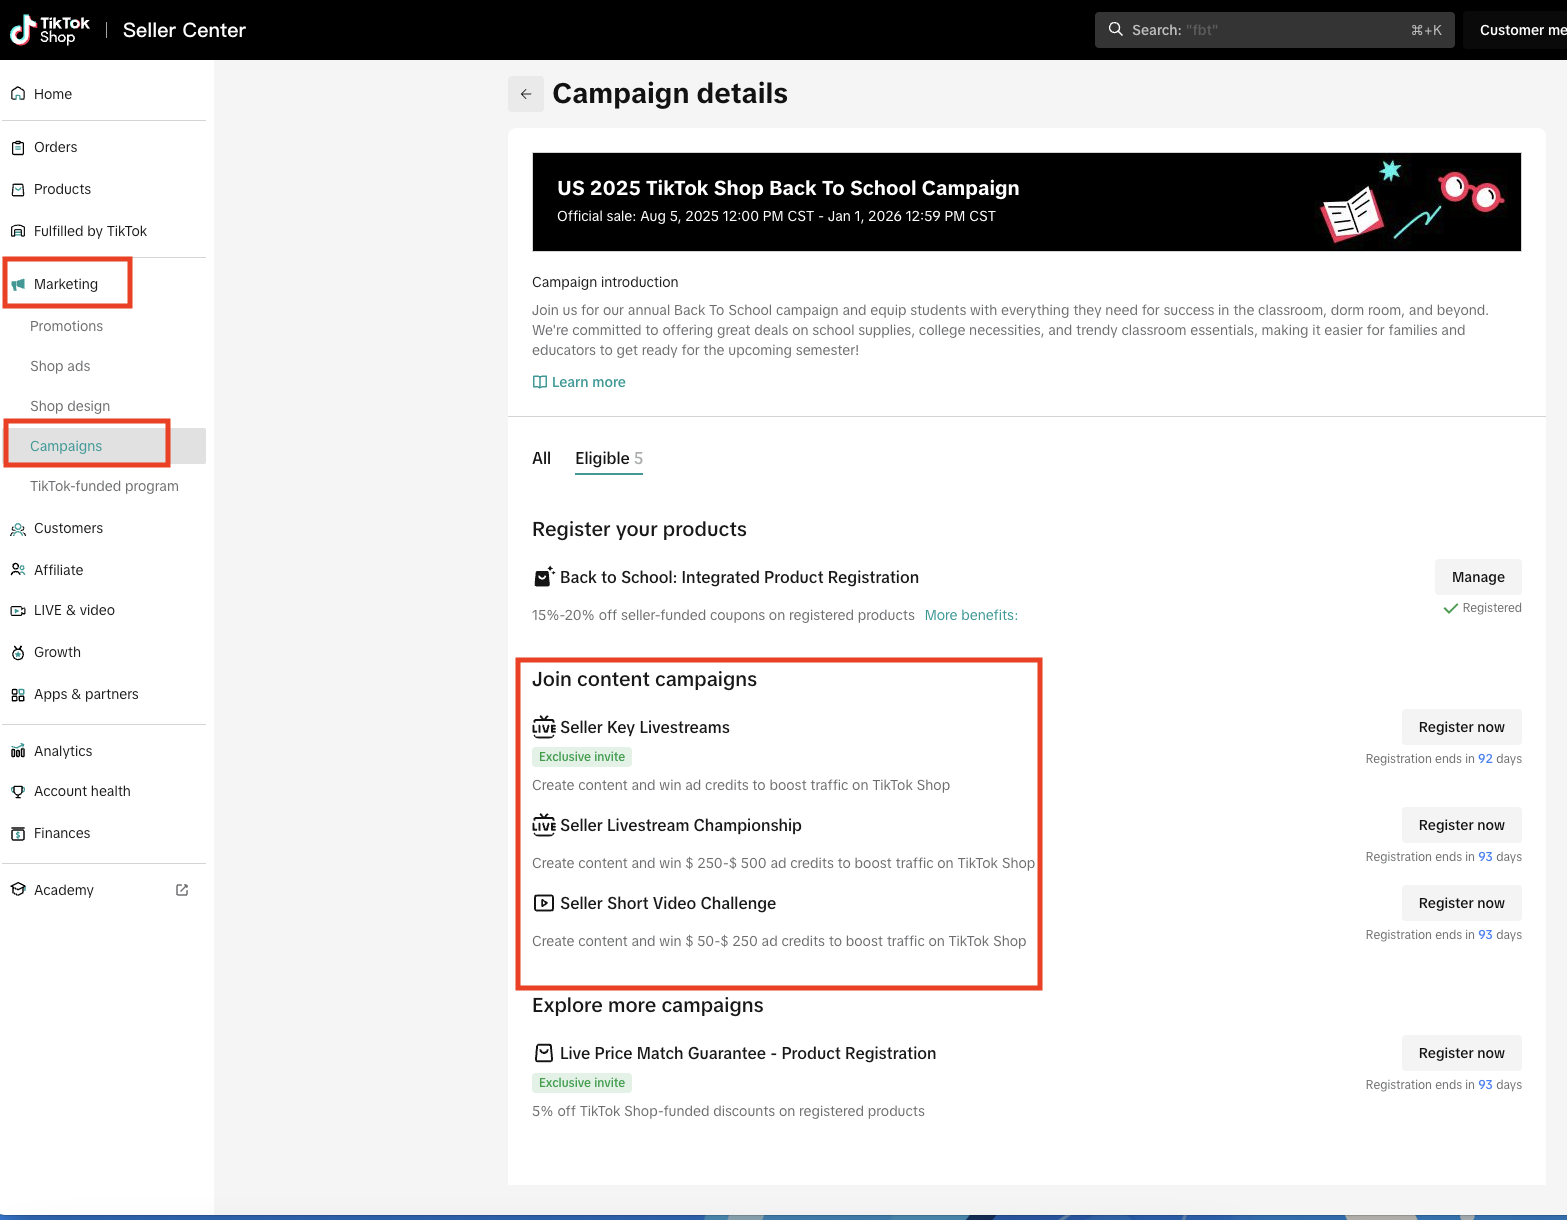Open the Learn more link

click(588, 382)
